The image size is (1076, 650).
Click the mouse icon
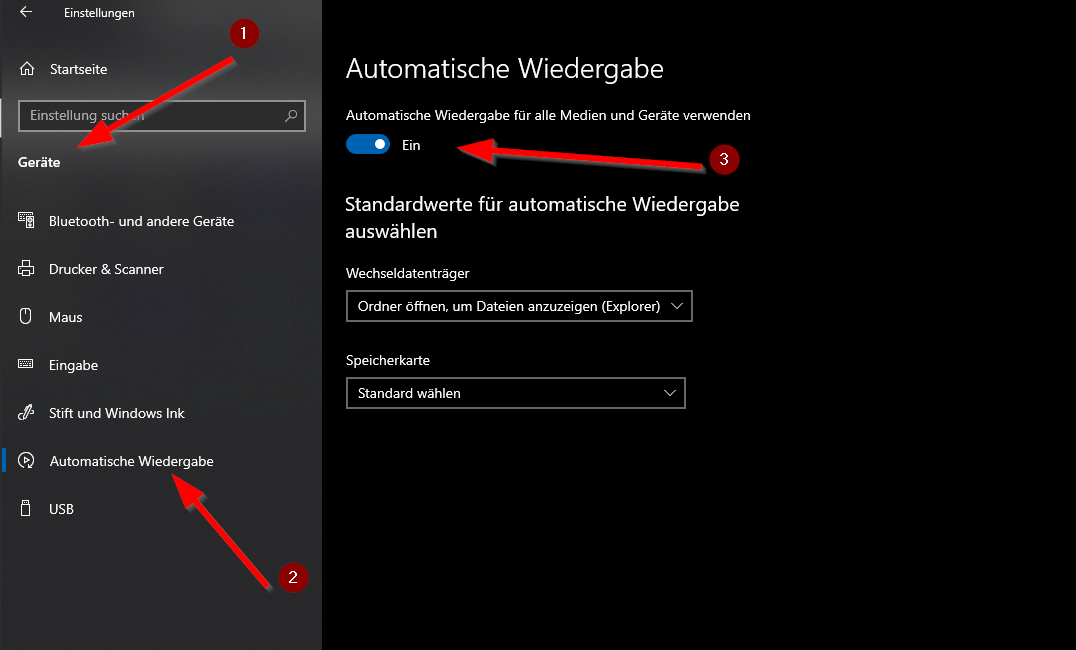click(27, 317)
